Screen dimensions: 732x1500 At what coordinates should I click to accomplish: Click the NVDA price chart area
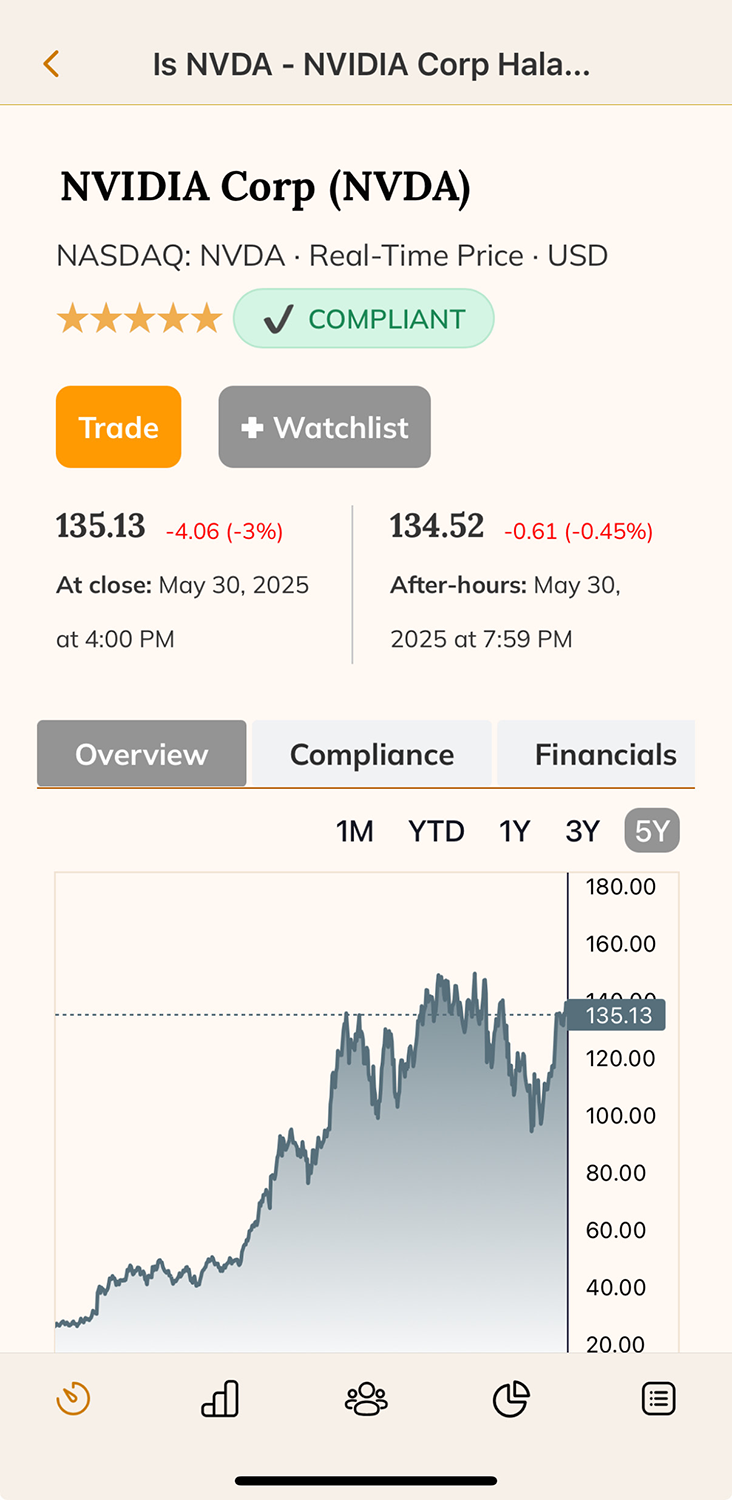click(x=311, y=1112)
